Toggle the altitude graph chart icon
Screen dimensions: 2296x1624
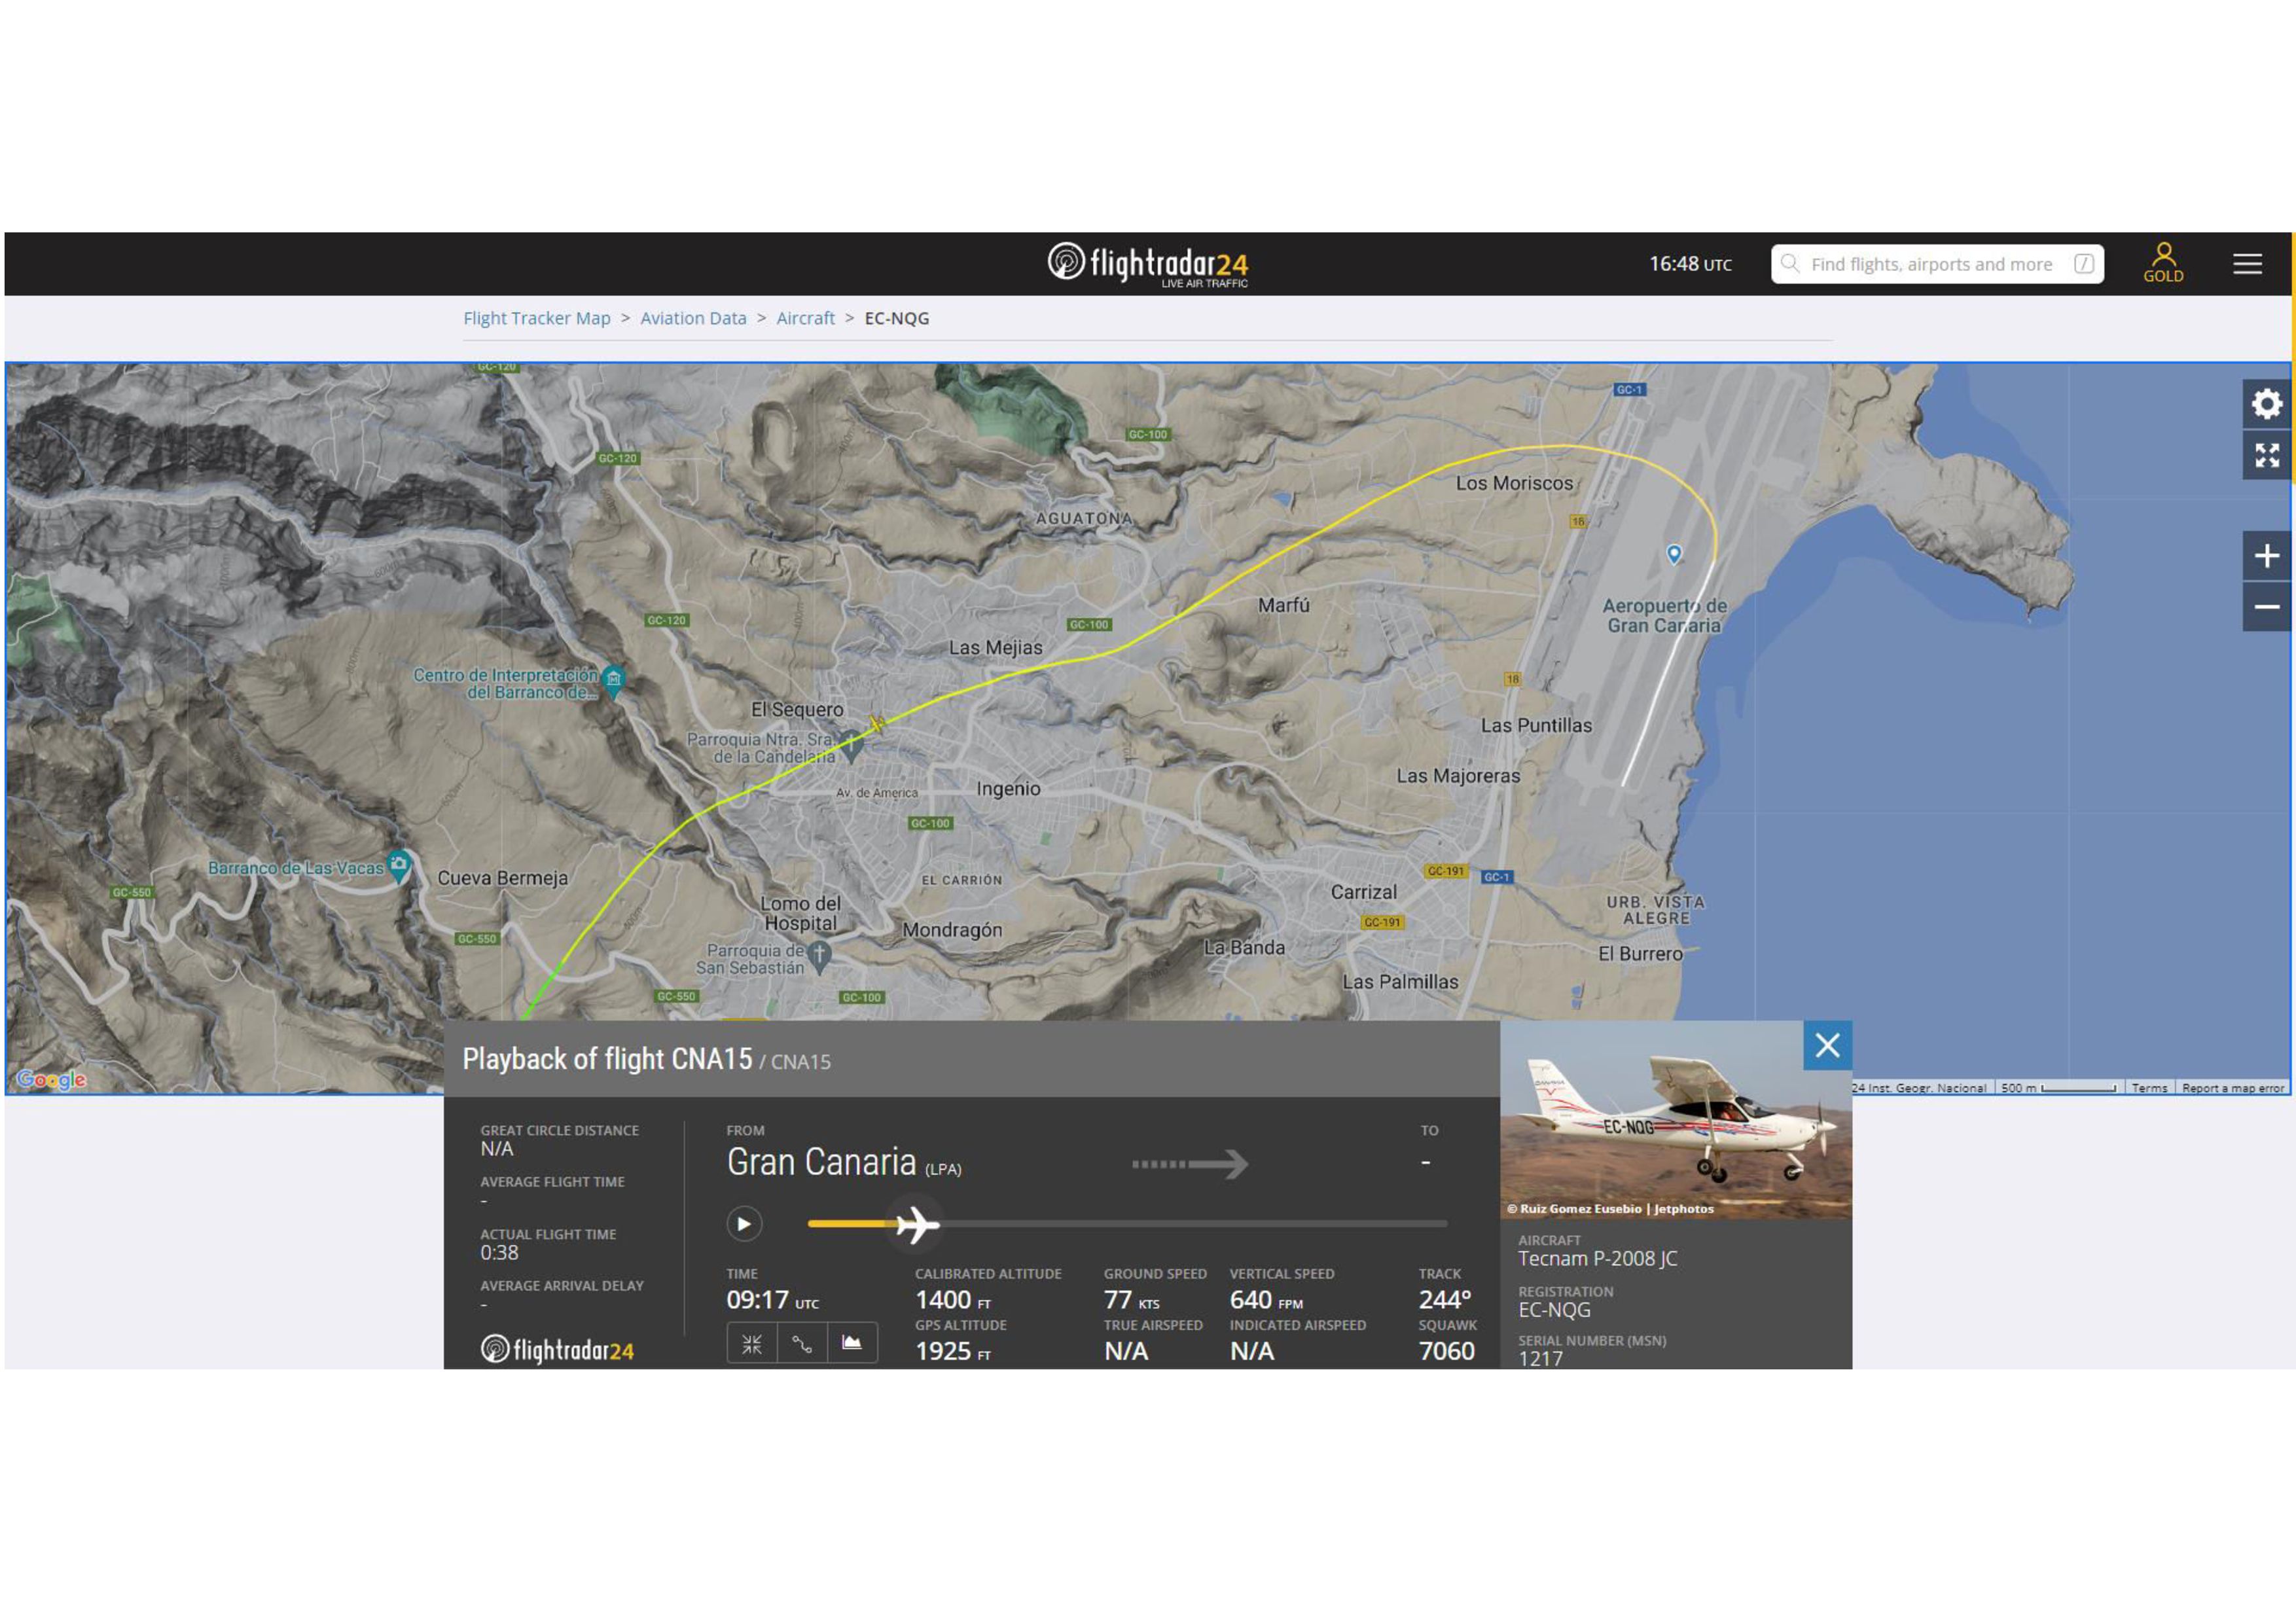(852, 1343)
